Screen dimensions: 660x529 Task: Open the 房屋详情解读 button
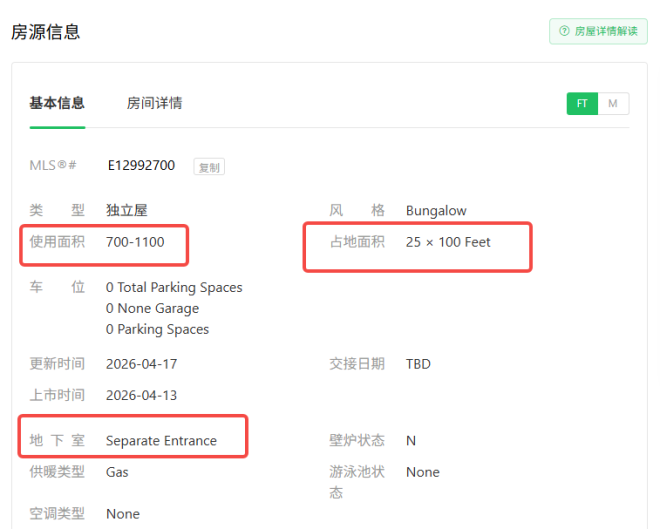click(598, 31)
